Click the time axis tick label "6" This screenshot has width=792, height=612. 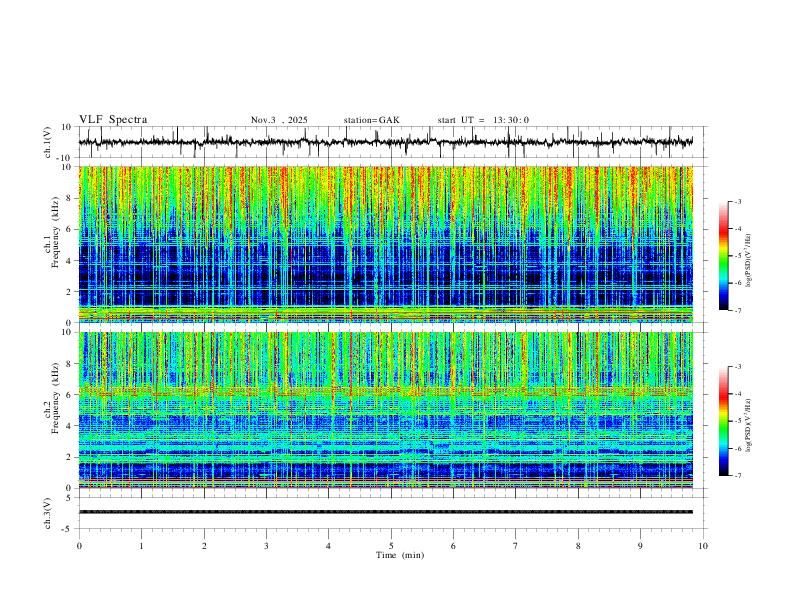[x=454, y=546]
